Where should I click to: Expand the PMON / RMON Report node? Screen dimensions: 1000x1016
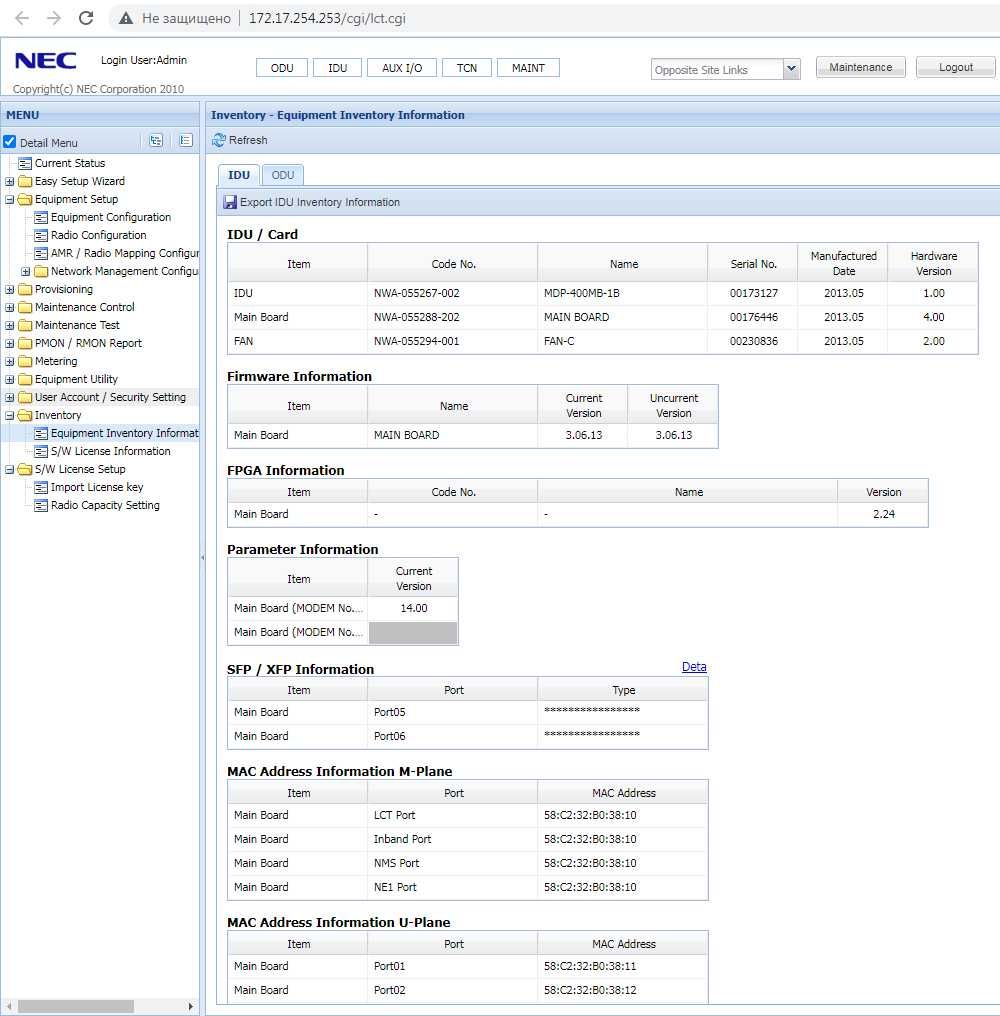coord(10,343)
